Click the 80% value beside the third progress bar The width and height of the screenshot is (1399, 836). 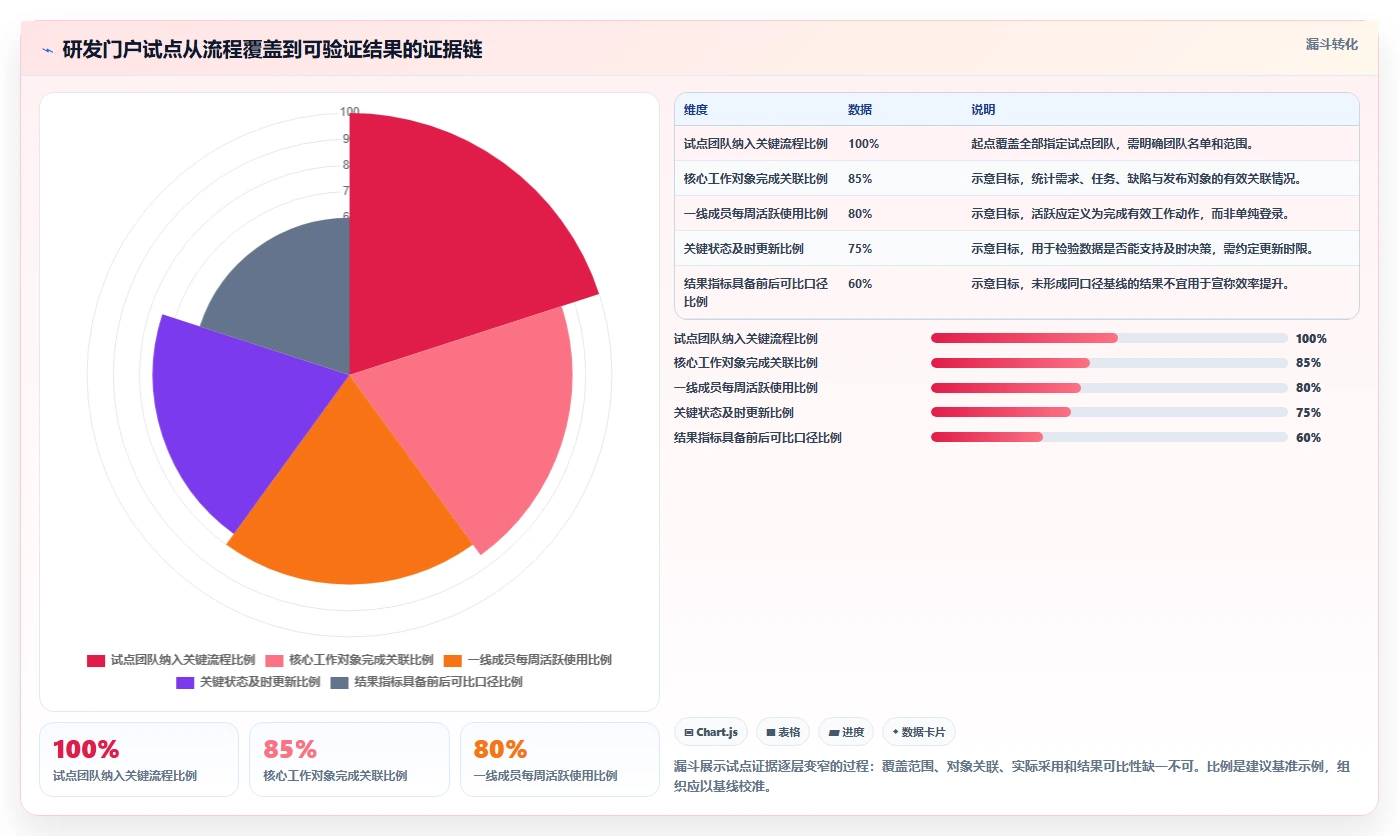[x=1308, y=388]
